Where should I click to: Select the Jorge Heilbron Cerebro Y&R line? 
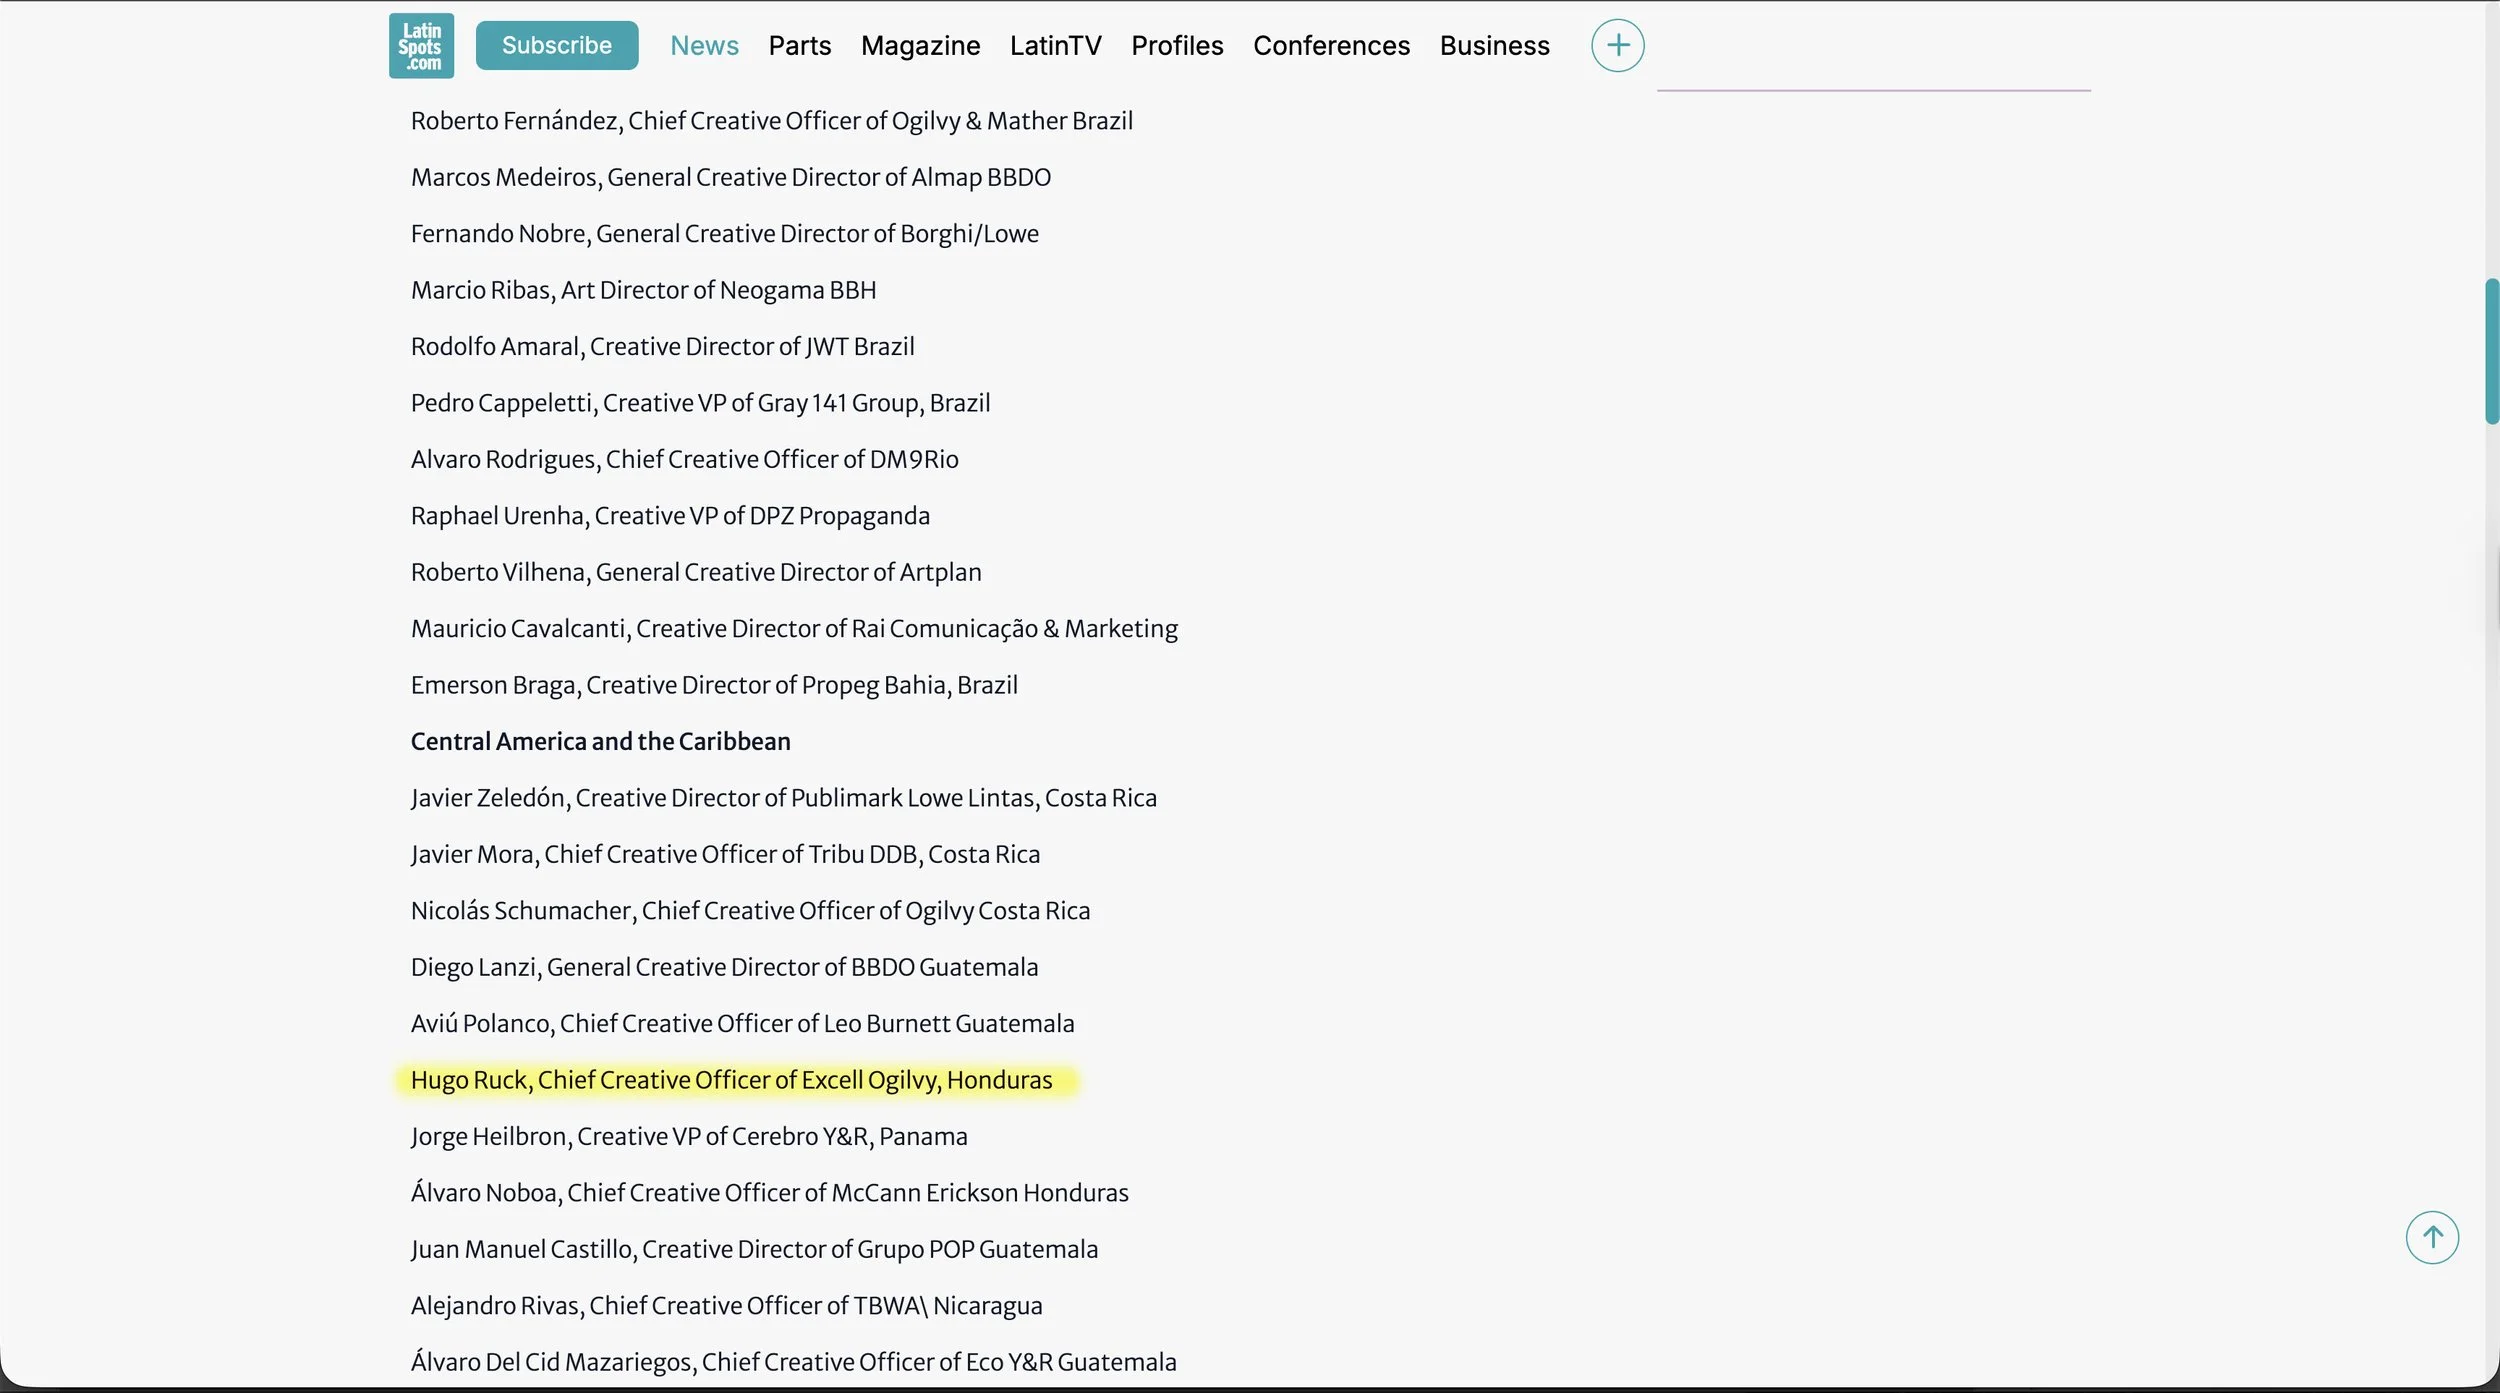[689, 1138]
